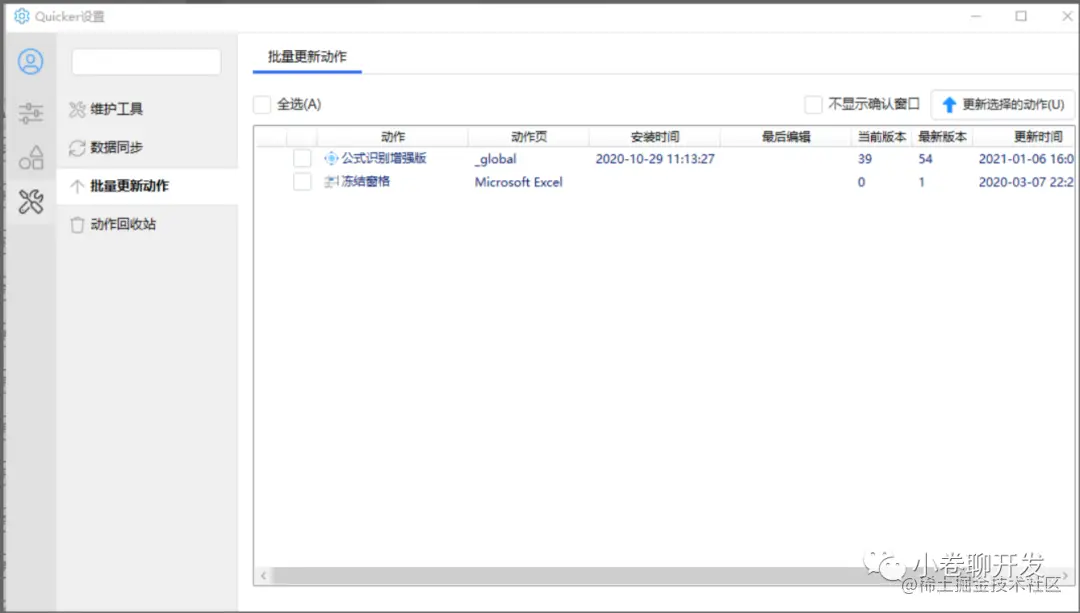Click 更新选择的动作(U) button
The width and height of the screenshot is (1080, 613).
pyautogui.click(x=1003, y=105)
